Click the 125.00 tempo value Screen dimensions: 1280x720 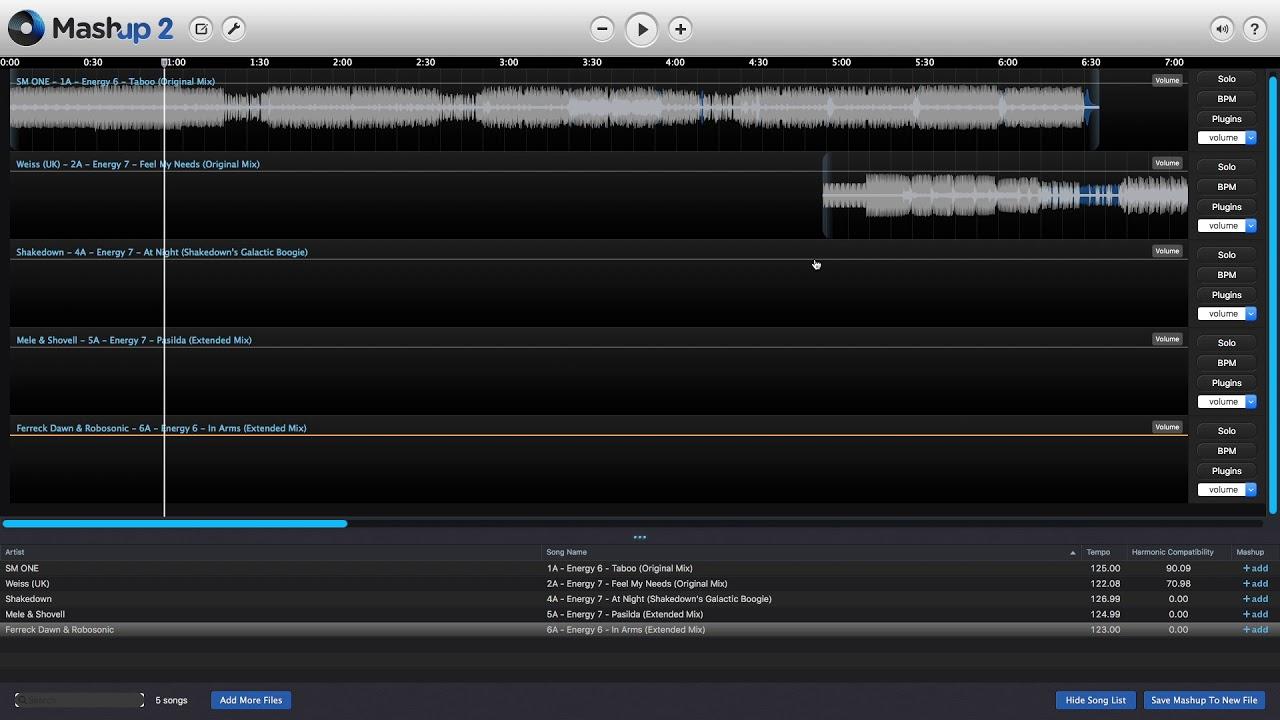[1105, 568]
